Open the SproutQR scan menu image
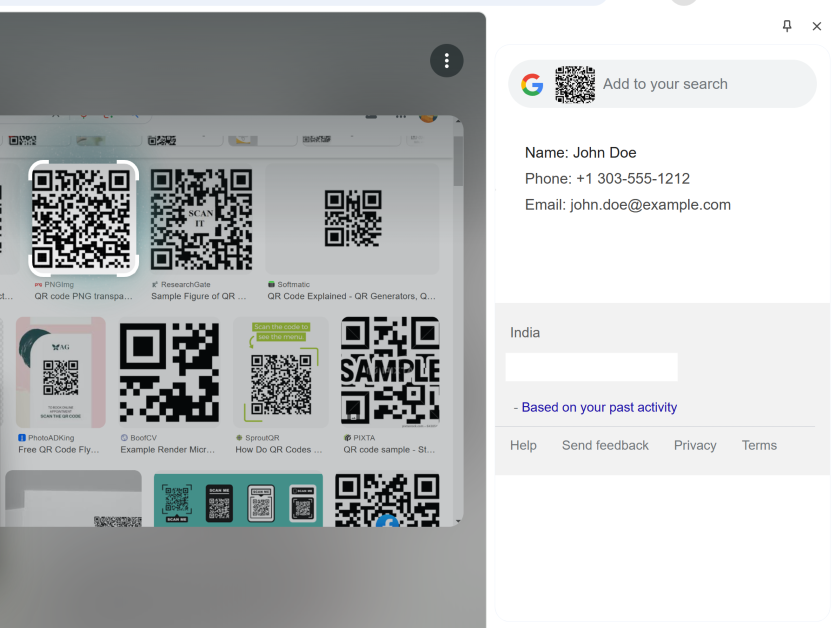This screenshot has height=628, width=836. 280,372
